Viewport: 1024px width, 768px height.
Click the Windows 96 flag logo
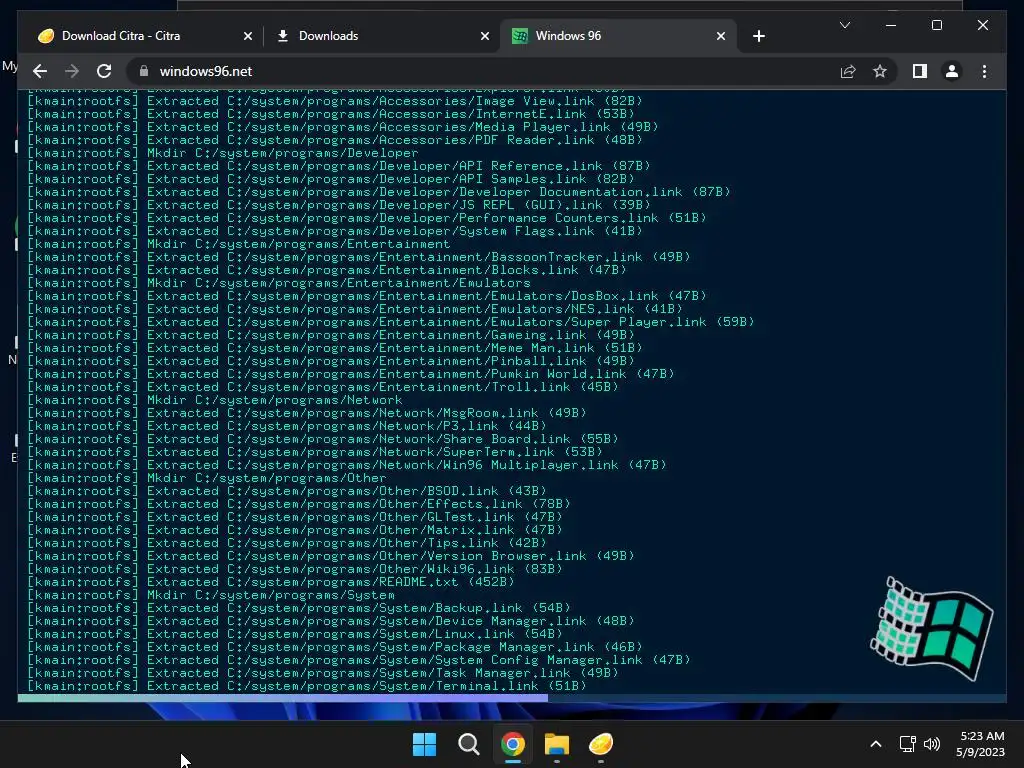[931, 628]
